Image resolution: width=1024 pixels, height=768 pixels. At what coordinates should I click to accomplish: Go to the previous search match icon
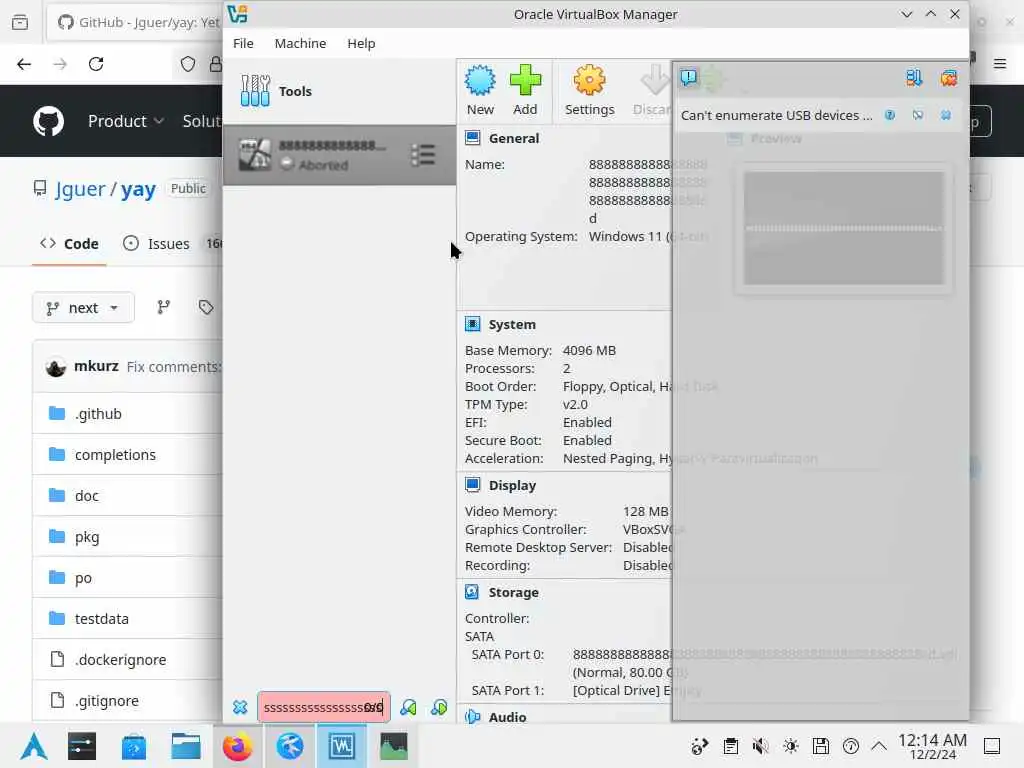coord(408,707)
